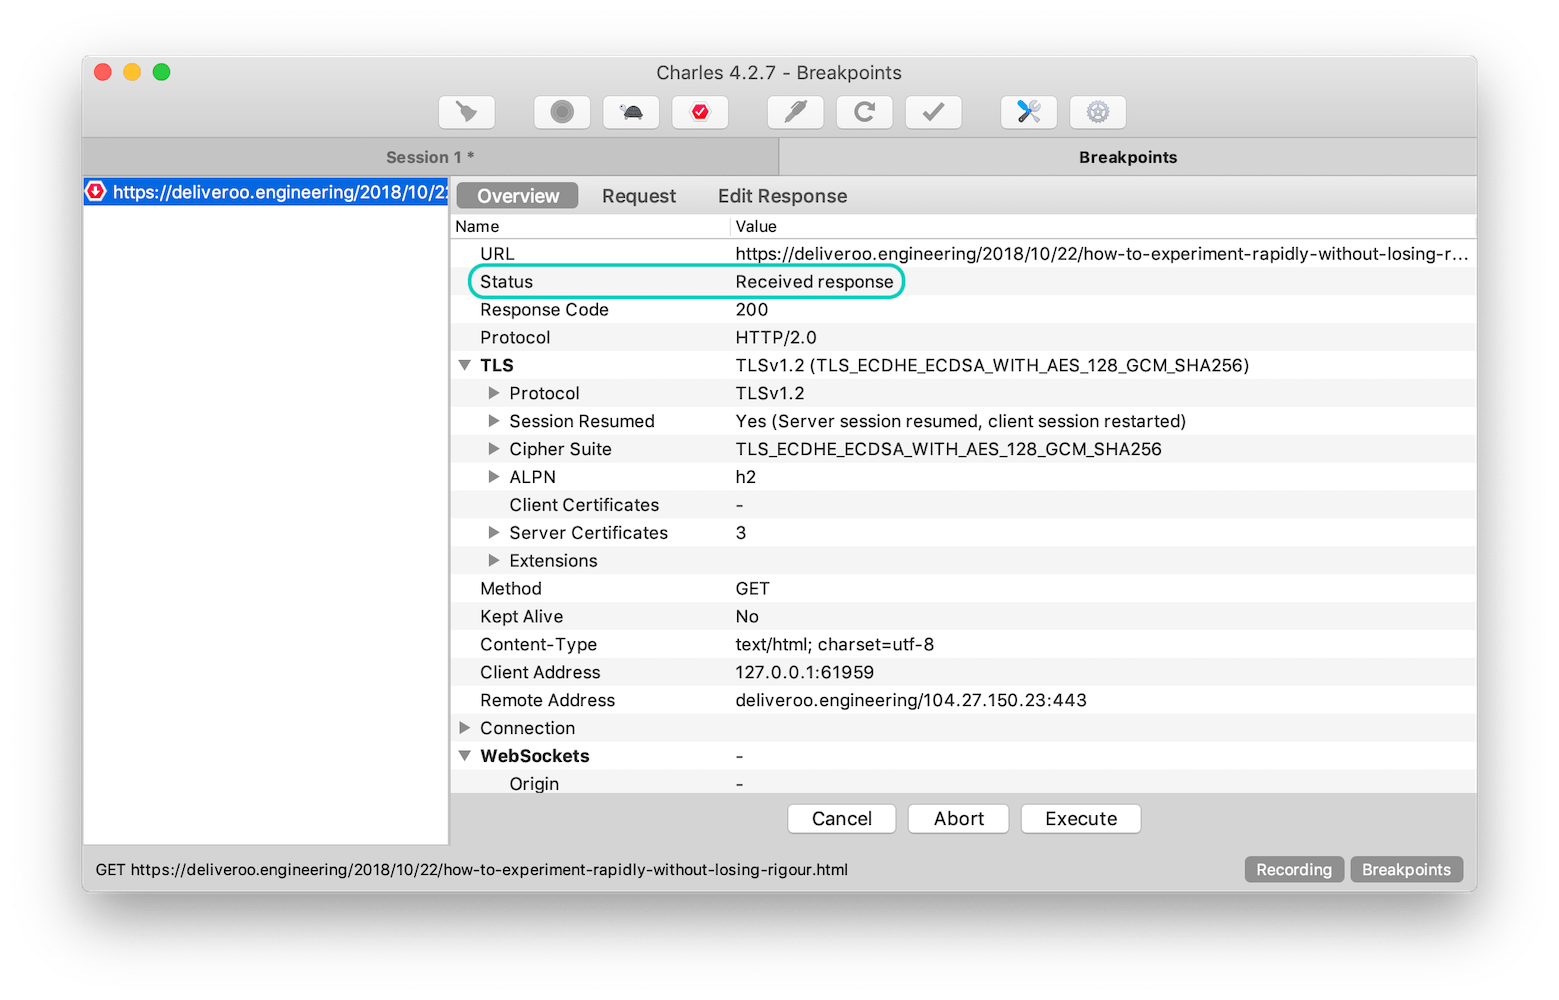Open the Tools wrench icon
The image size is (1559, 1000).
[x=1029, y=112]
